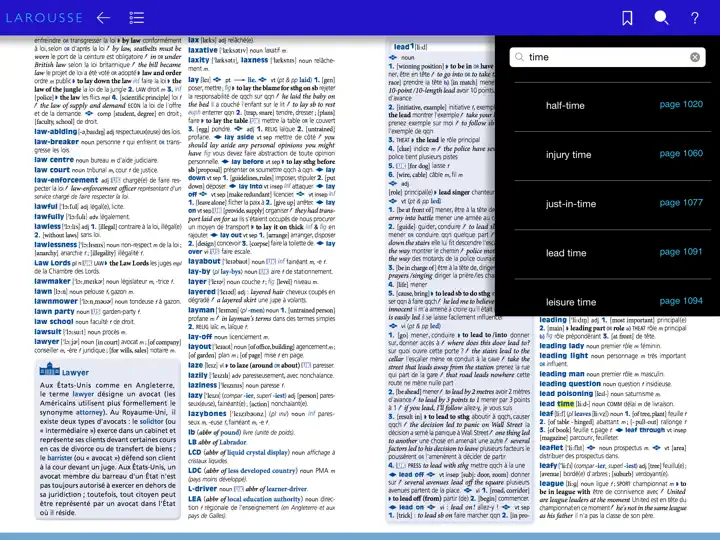Click the 'Law Lords' headword

pyautogui.click(x=52, y=263)
